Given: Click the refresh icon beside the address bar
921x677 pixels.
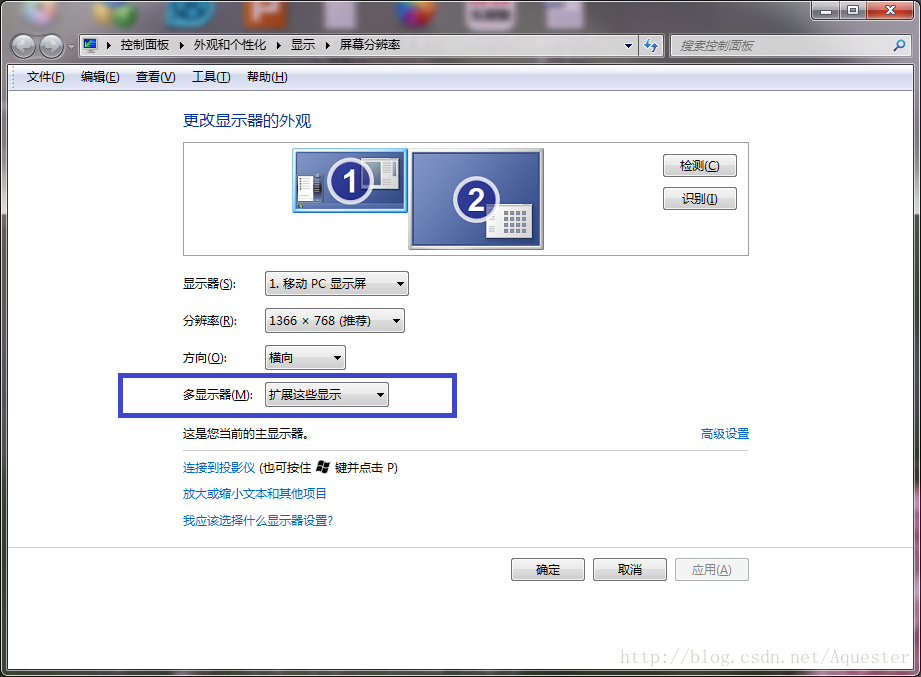Looking at the screenshot, I should [651, 45].
